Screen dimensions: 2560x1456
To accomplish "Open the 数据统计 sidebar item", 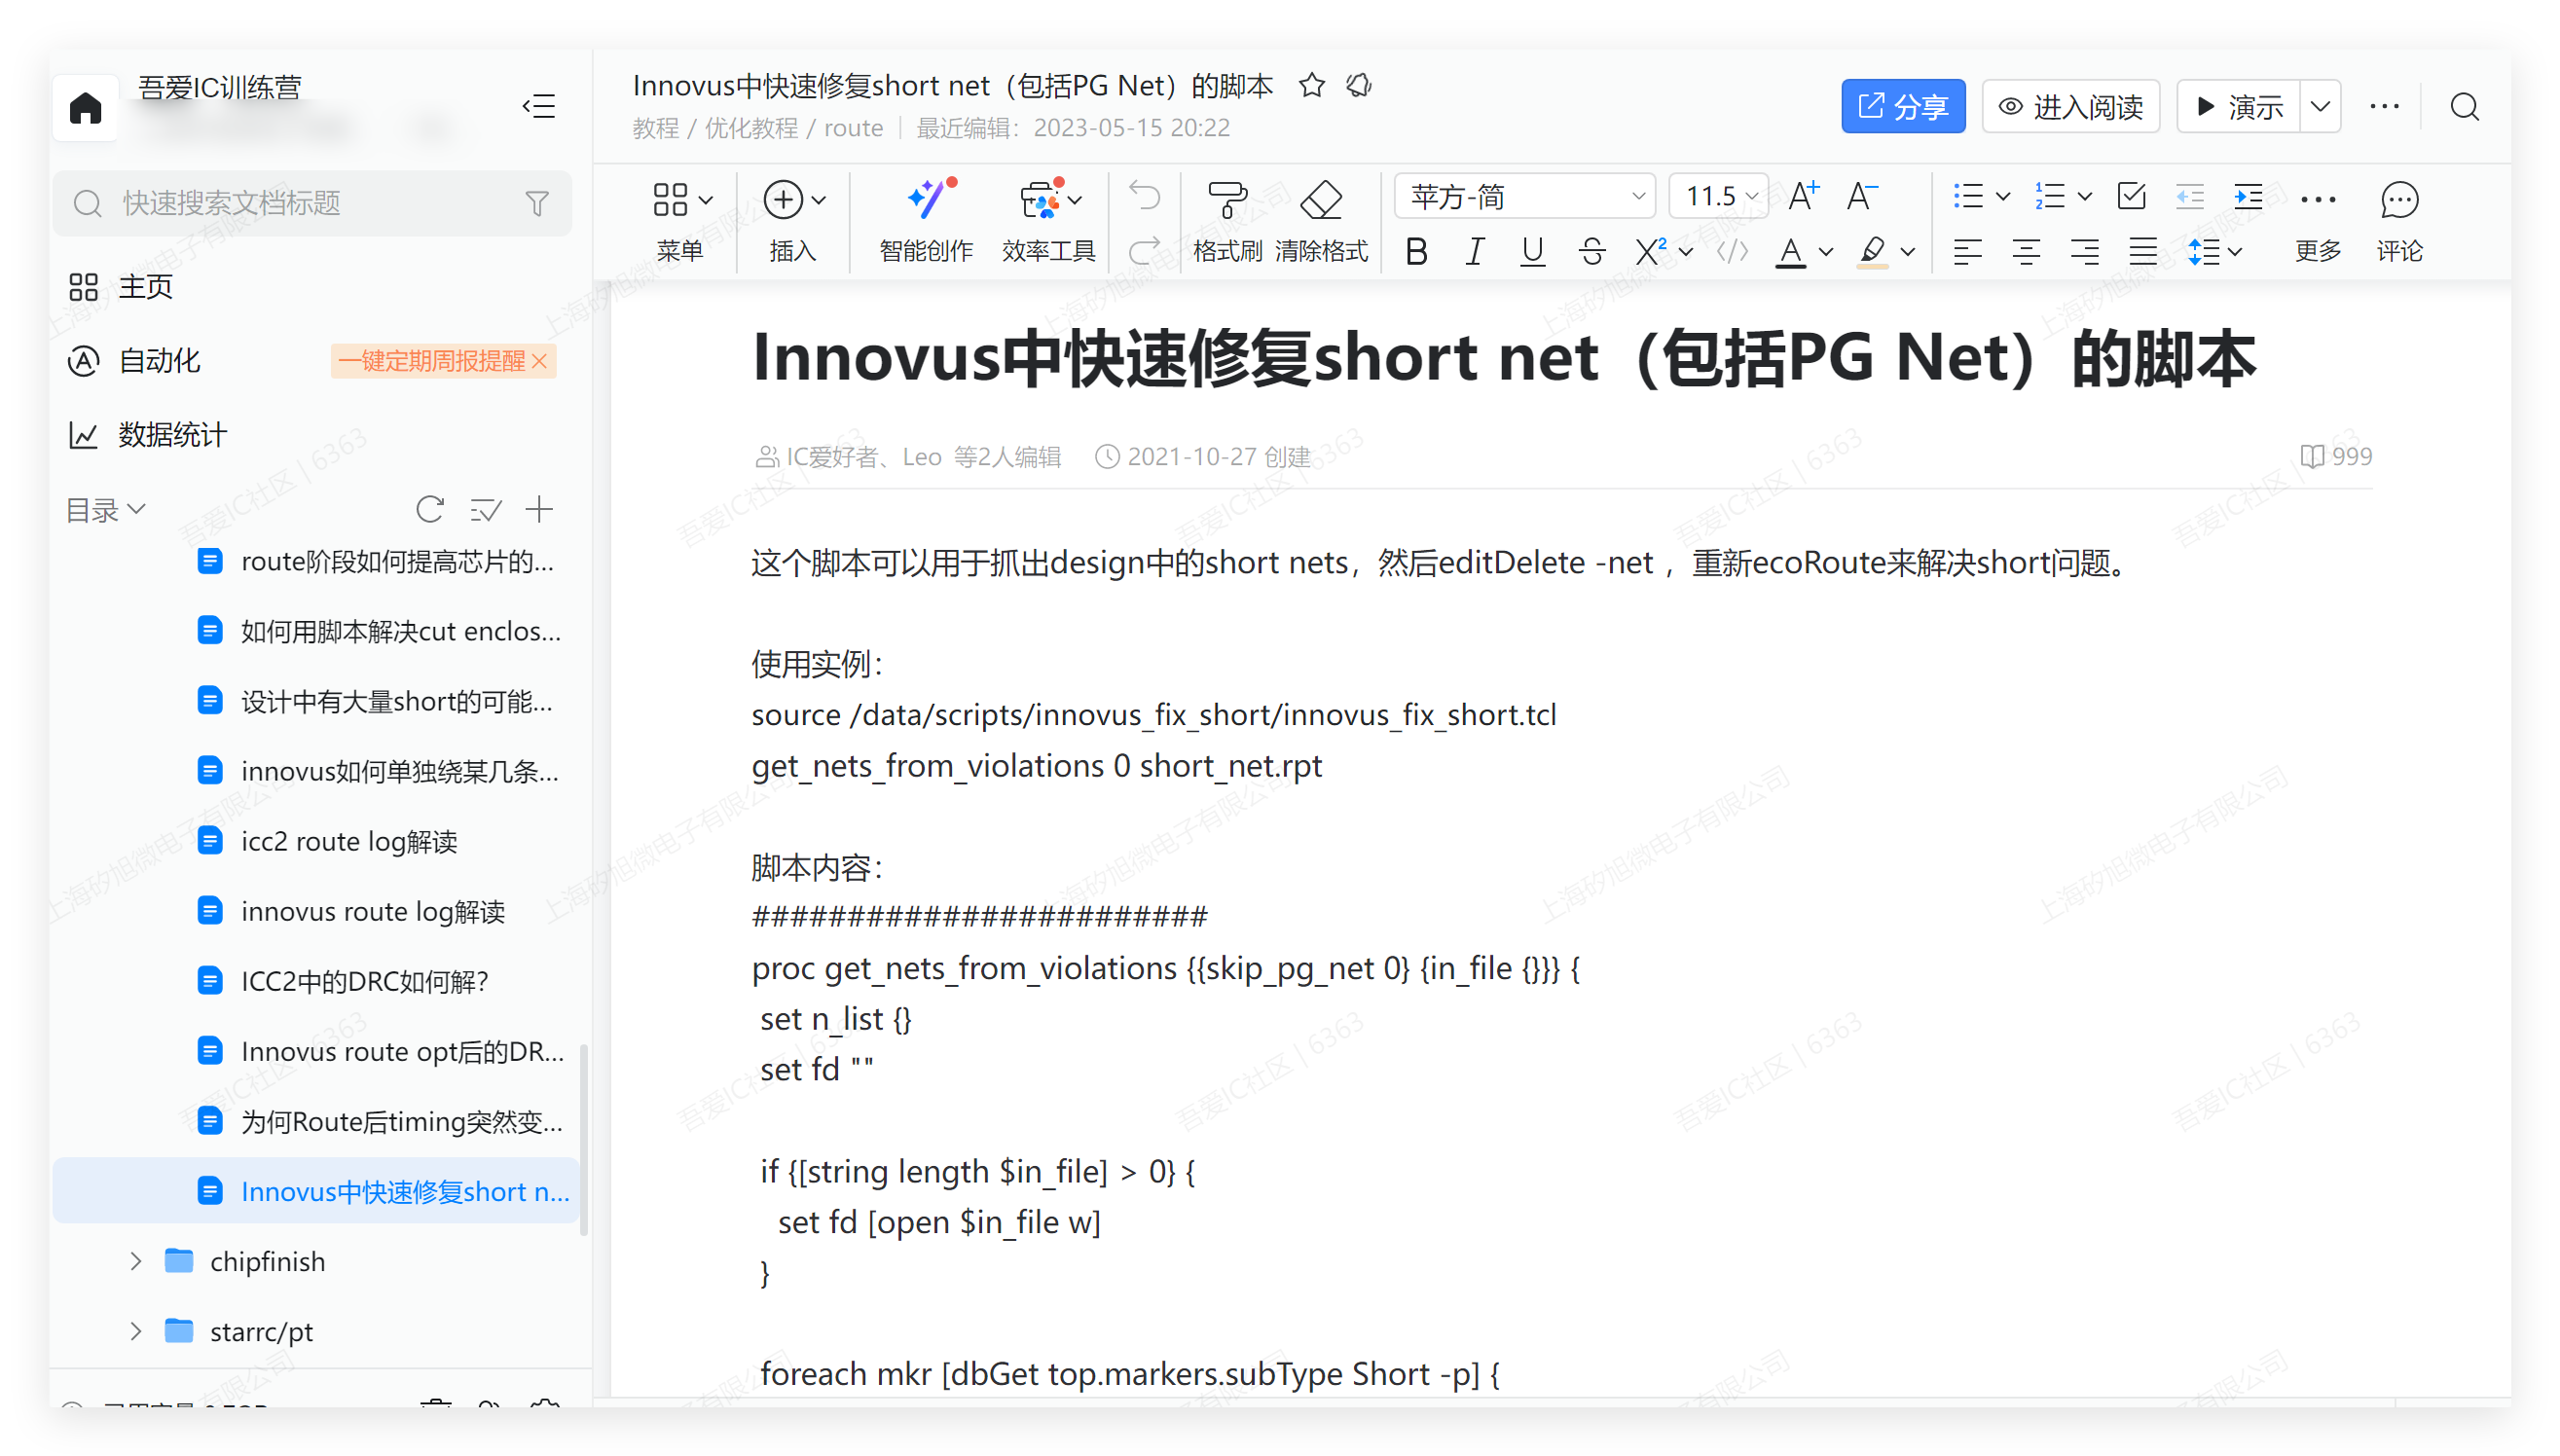I will (x=172, y=435).
